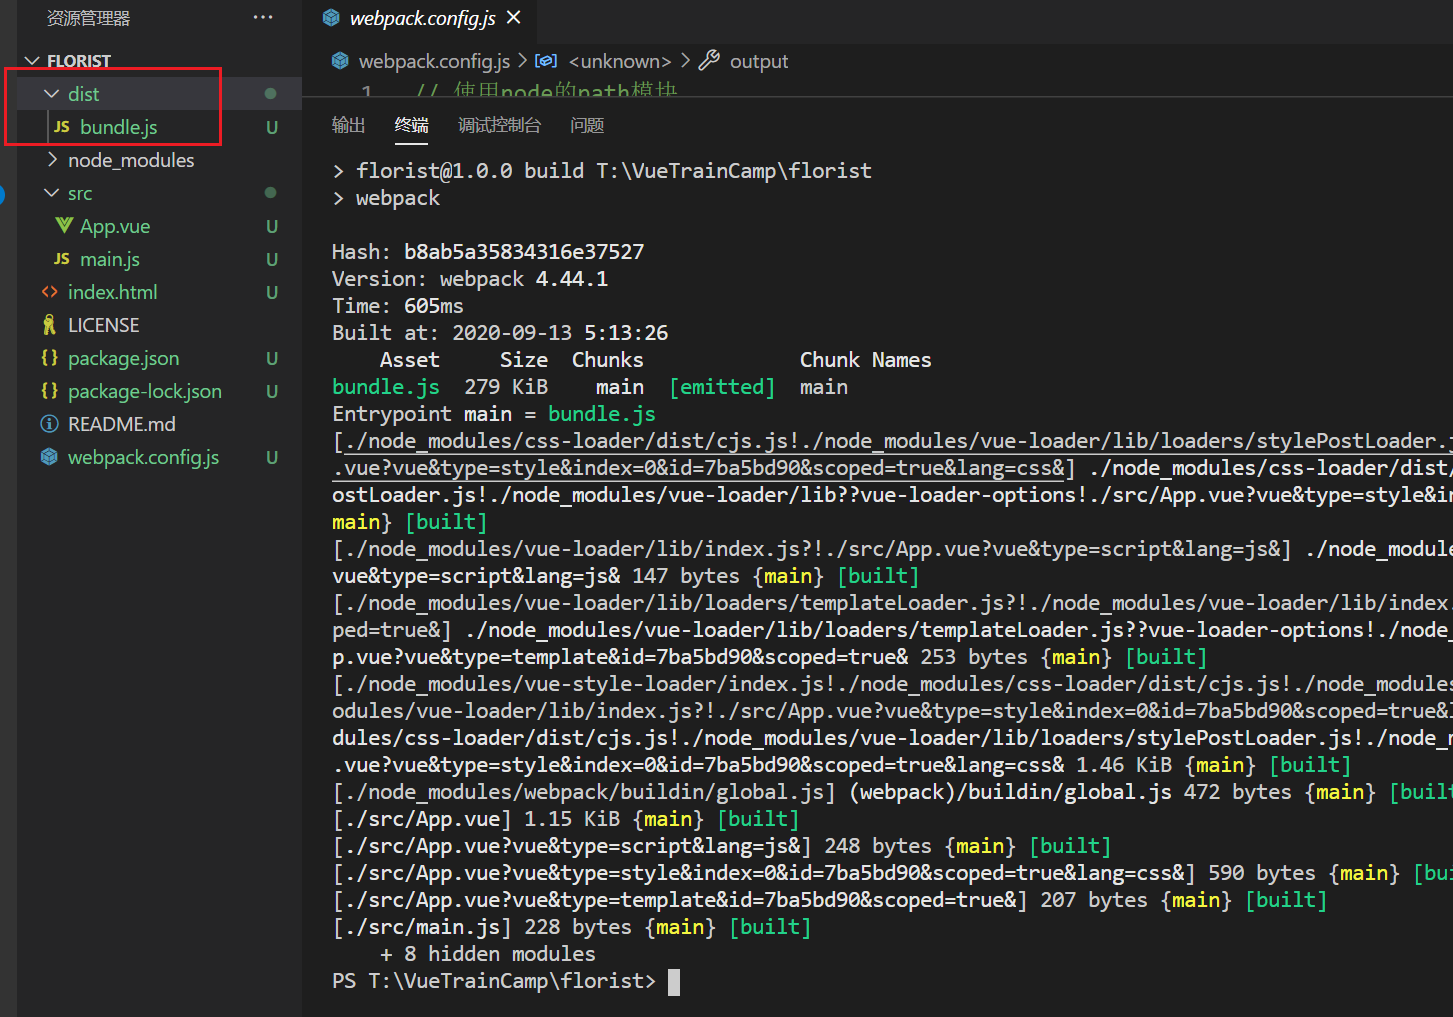Open bundle.js in the dist folder
The height and width of the screenshot is (1017, 1453).
click(x=118, y=127)
